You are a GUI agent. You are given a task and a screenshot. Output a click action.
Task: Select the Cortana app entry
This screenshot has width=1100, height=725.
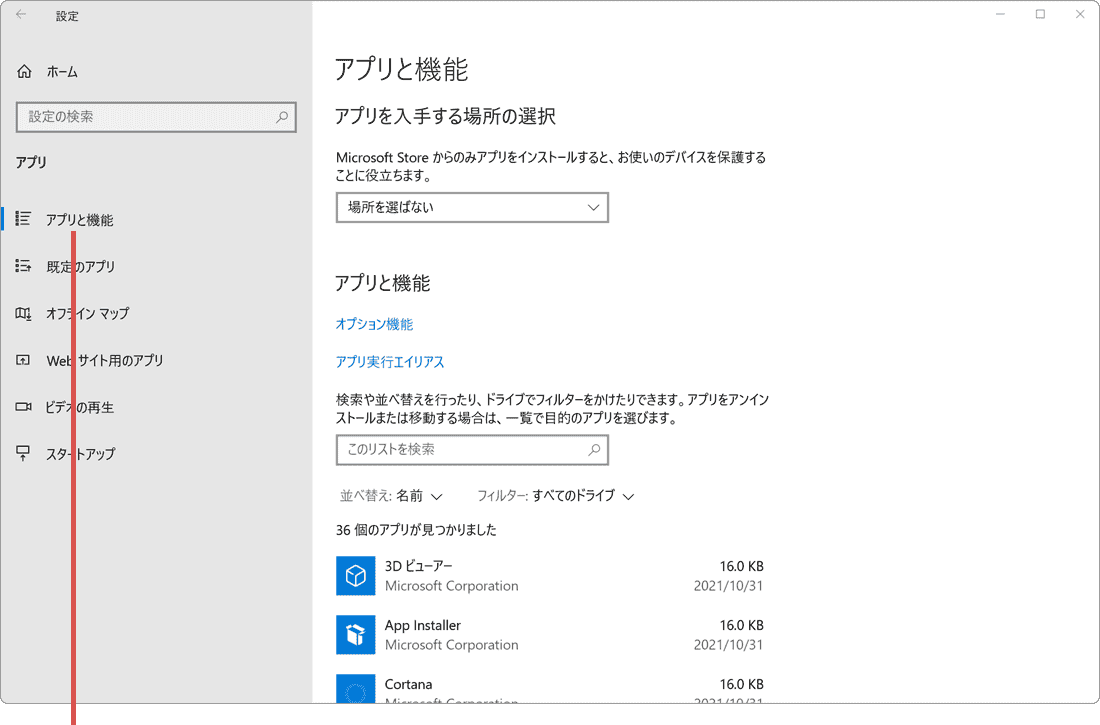(x=408, y=684)
